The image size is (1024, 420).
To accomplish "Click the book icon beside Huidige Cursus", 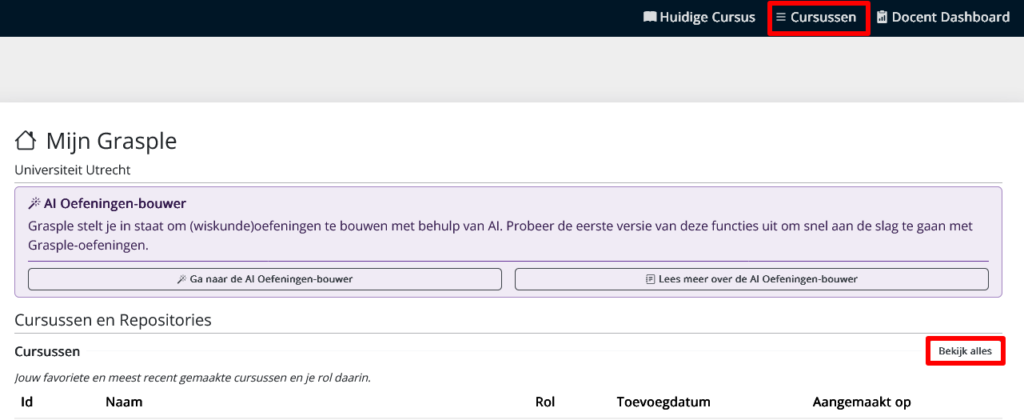I will [650, 18].
